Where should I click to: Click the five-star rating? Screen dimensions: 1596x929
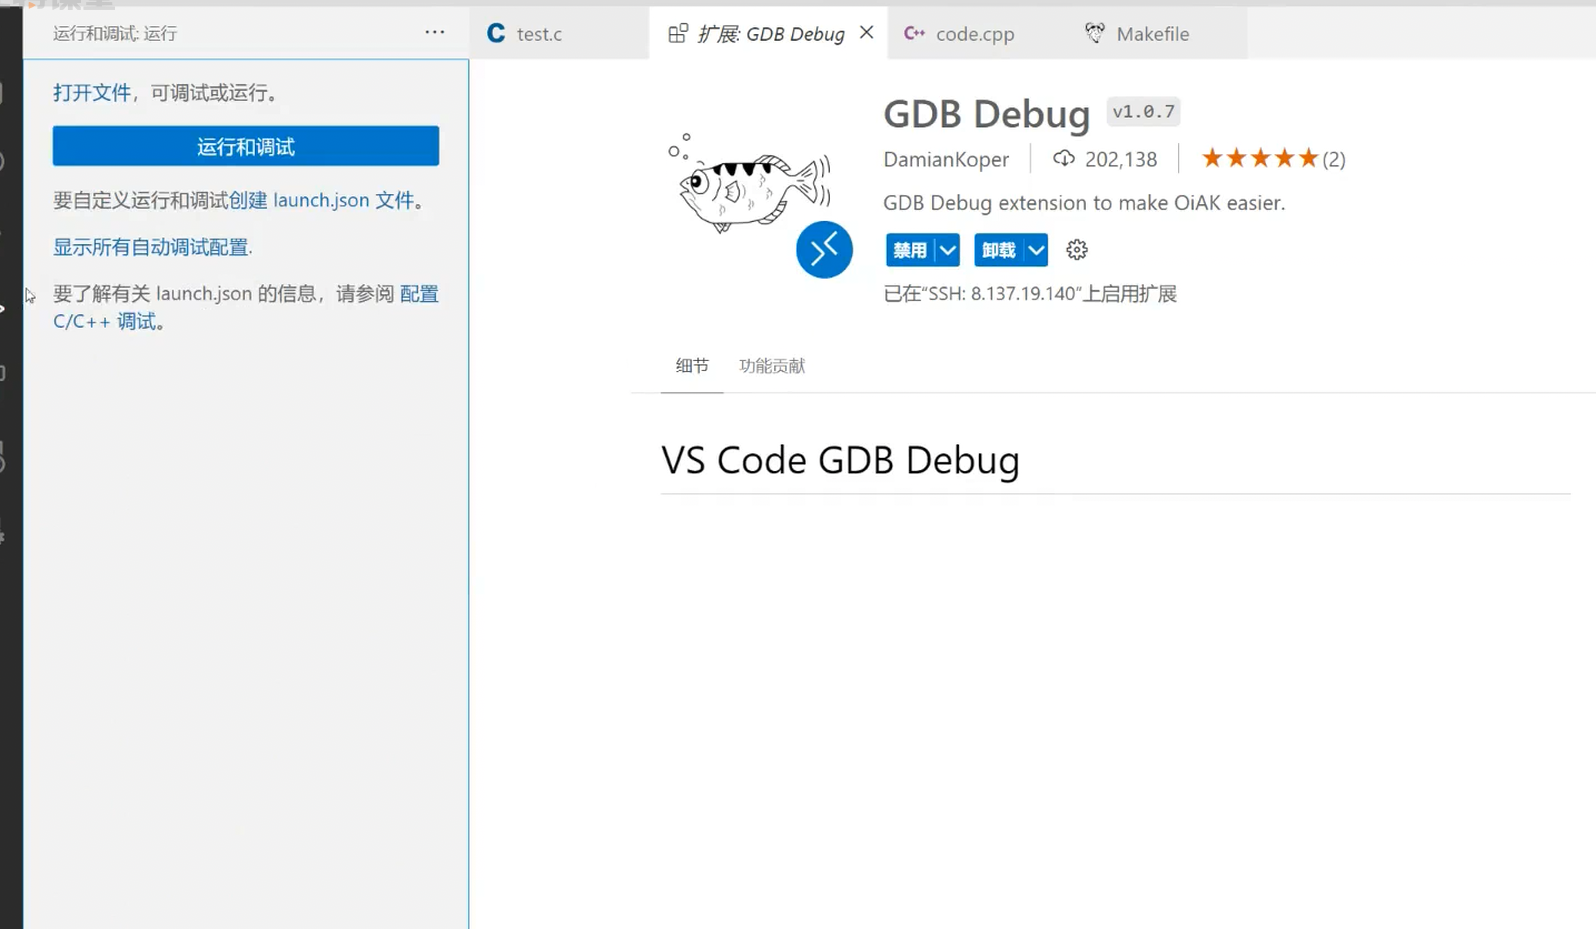[x=1260, y=158]
